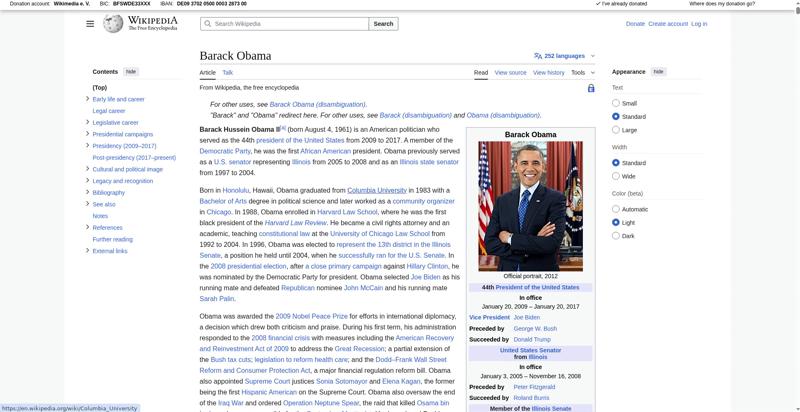
Task: Play the name pronunciation speaker icon
Action: pos(278,129)
